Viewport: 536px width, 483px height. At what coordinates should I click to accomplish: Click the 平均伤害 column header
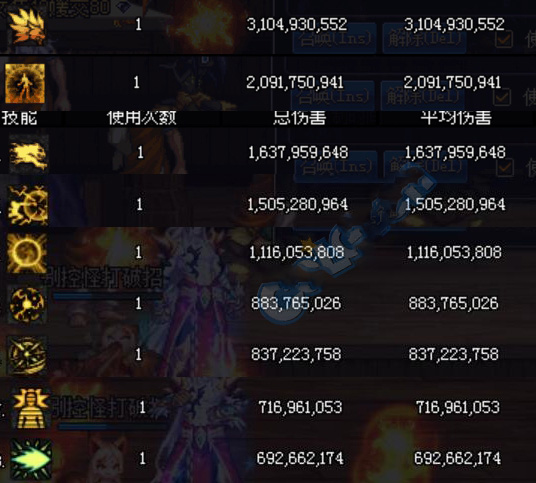pyautogui.click(x=456, y=118)
